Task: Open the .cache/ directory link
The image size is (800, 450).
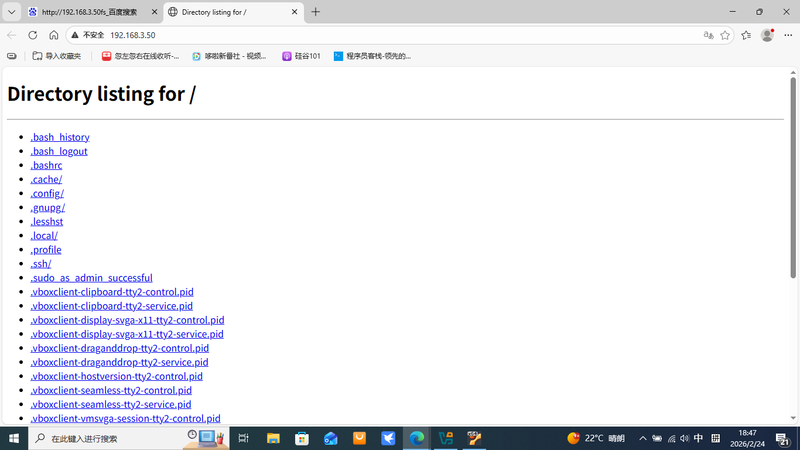Action: click(46, 180)
